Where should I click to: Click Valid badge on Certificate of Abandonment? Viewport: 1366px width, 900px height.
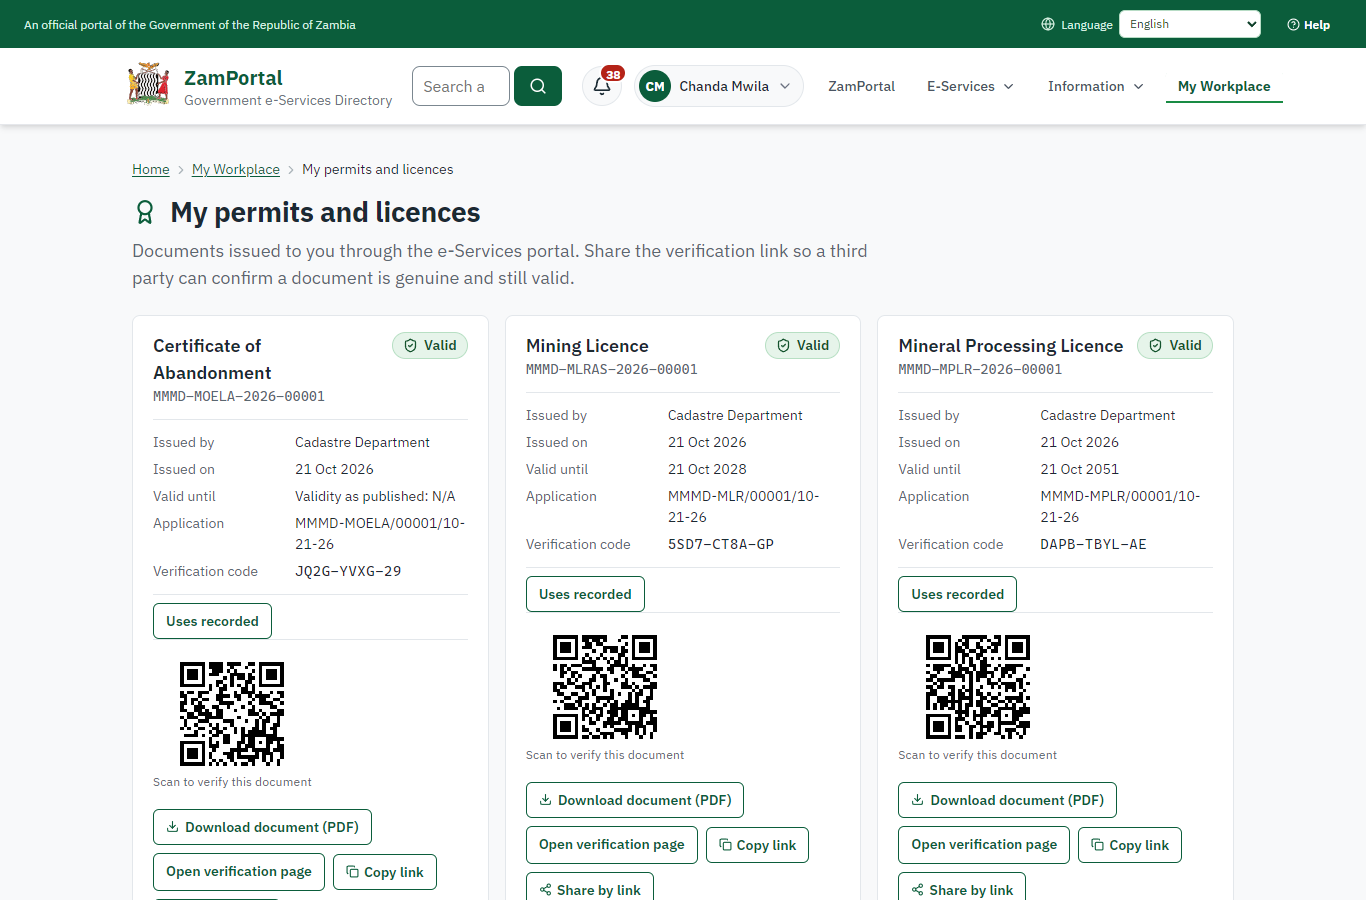tap(430, 345)
